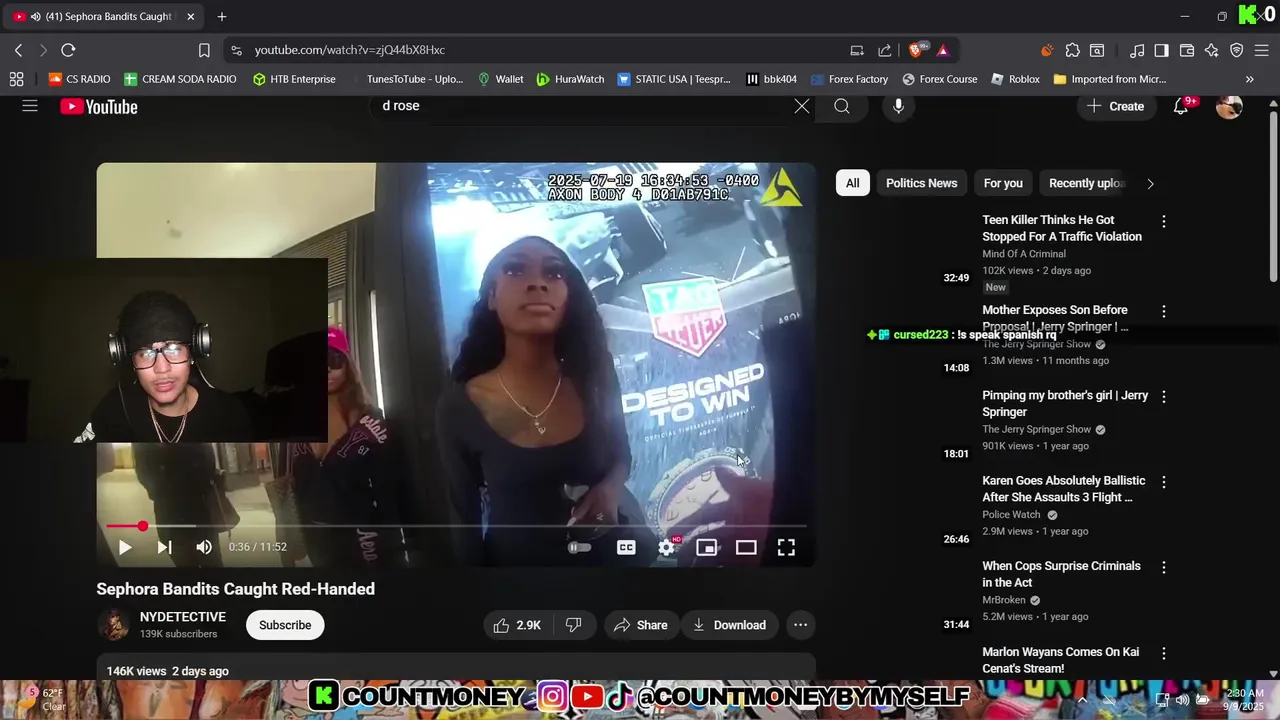Open the browser hamburger menu
Viewport: 1280px width, 720px height.
(1261, 50)
